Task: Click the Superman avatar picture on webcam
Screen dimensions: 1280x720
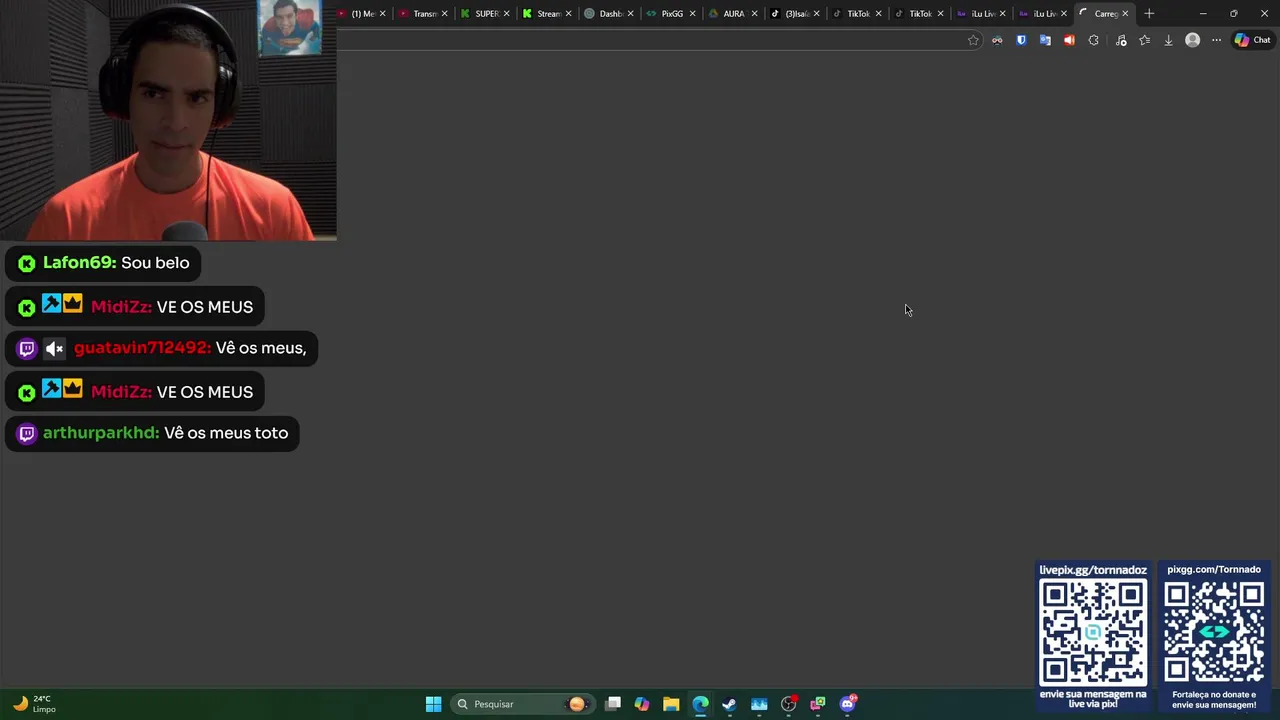Action: pos(289,27)
